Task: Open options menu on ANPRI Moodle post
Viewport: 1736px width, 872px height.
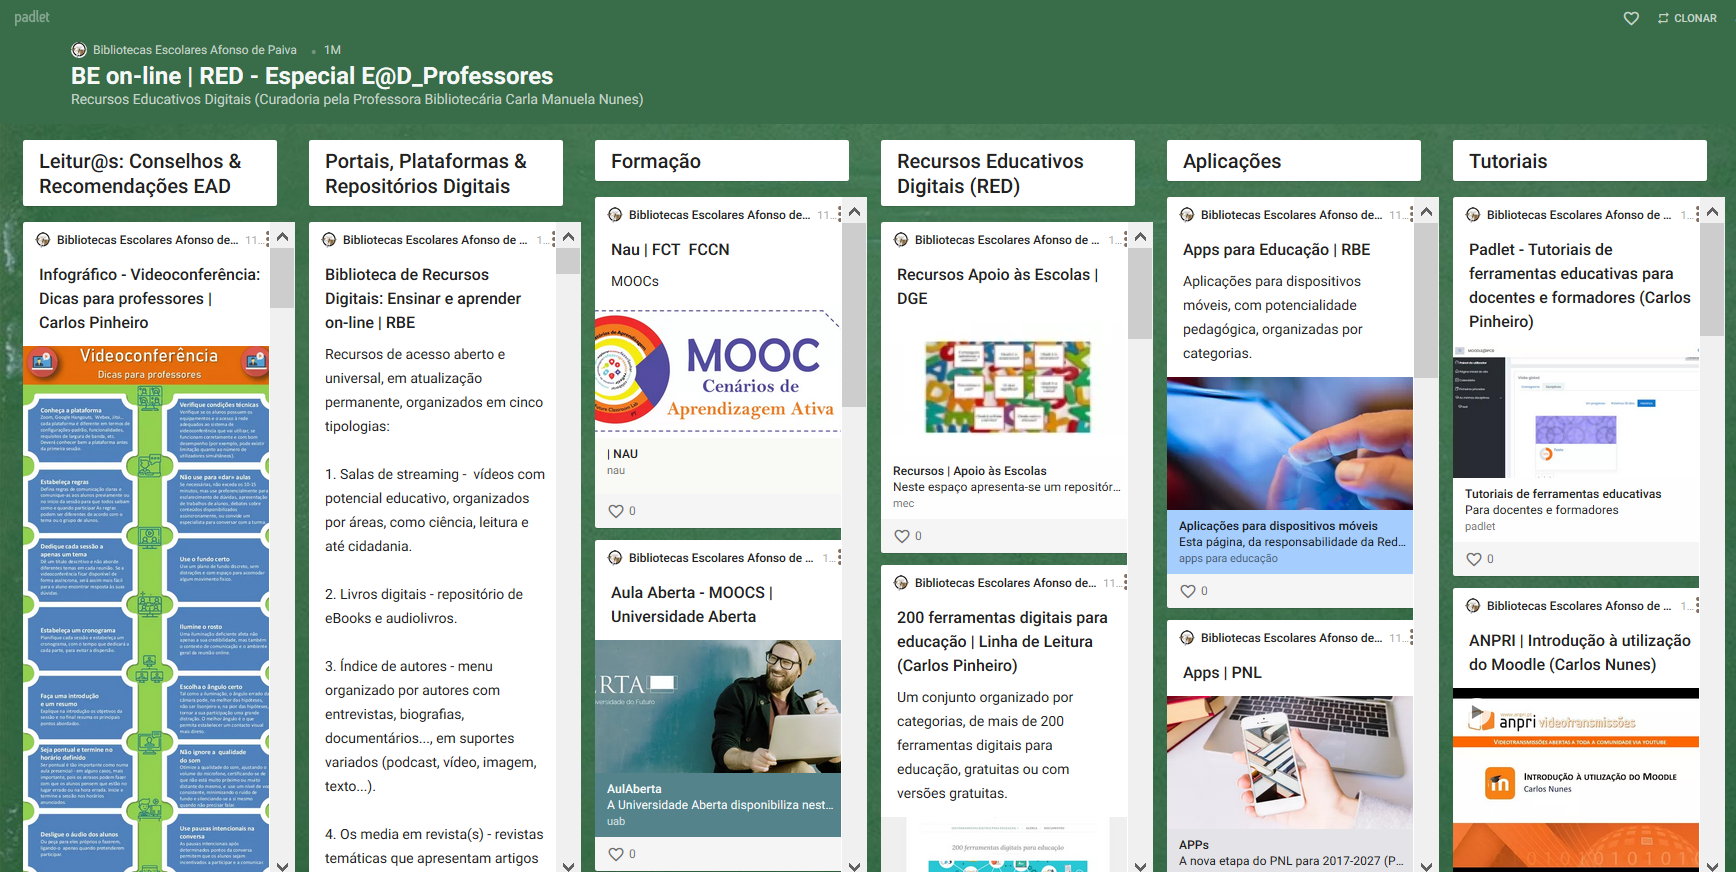Action: pos(1697,606)
